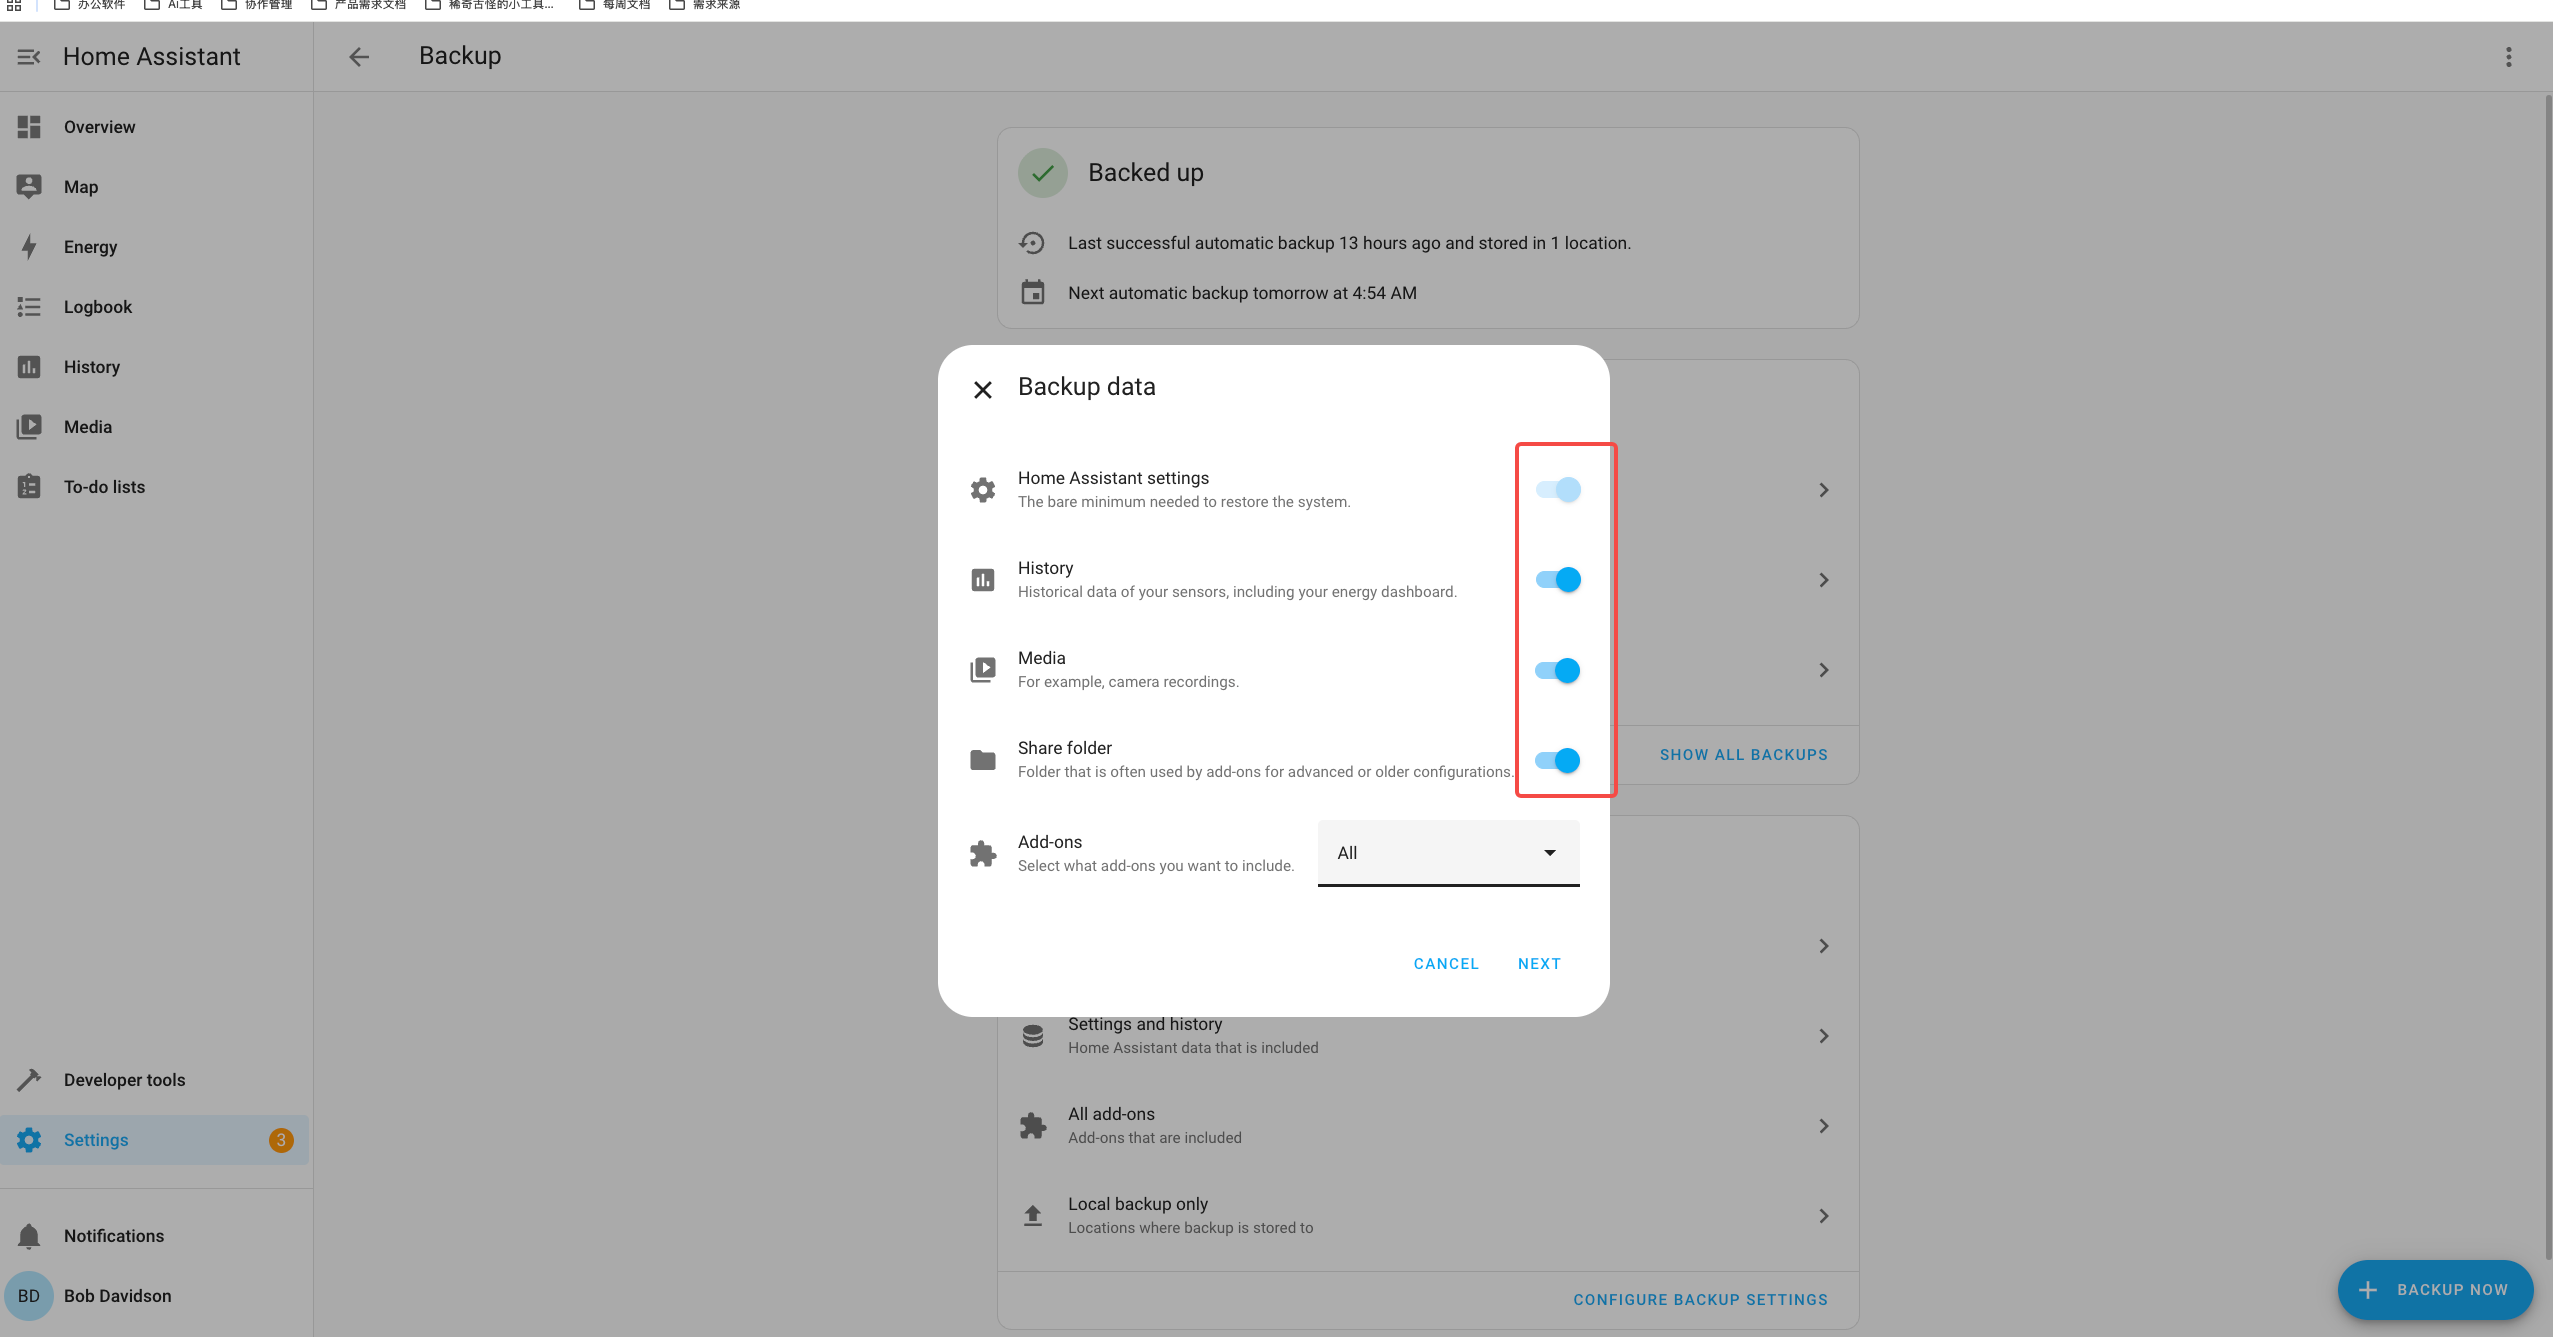Click 'Select what add-ons you want to include.' text
The height and width of the screenshot is (1337, 2553).
coord(1156,866)
